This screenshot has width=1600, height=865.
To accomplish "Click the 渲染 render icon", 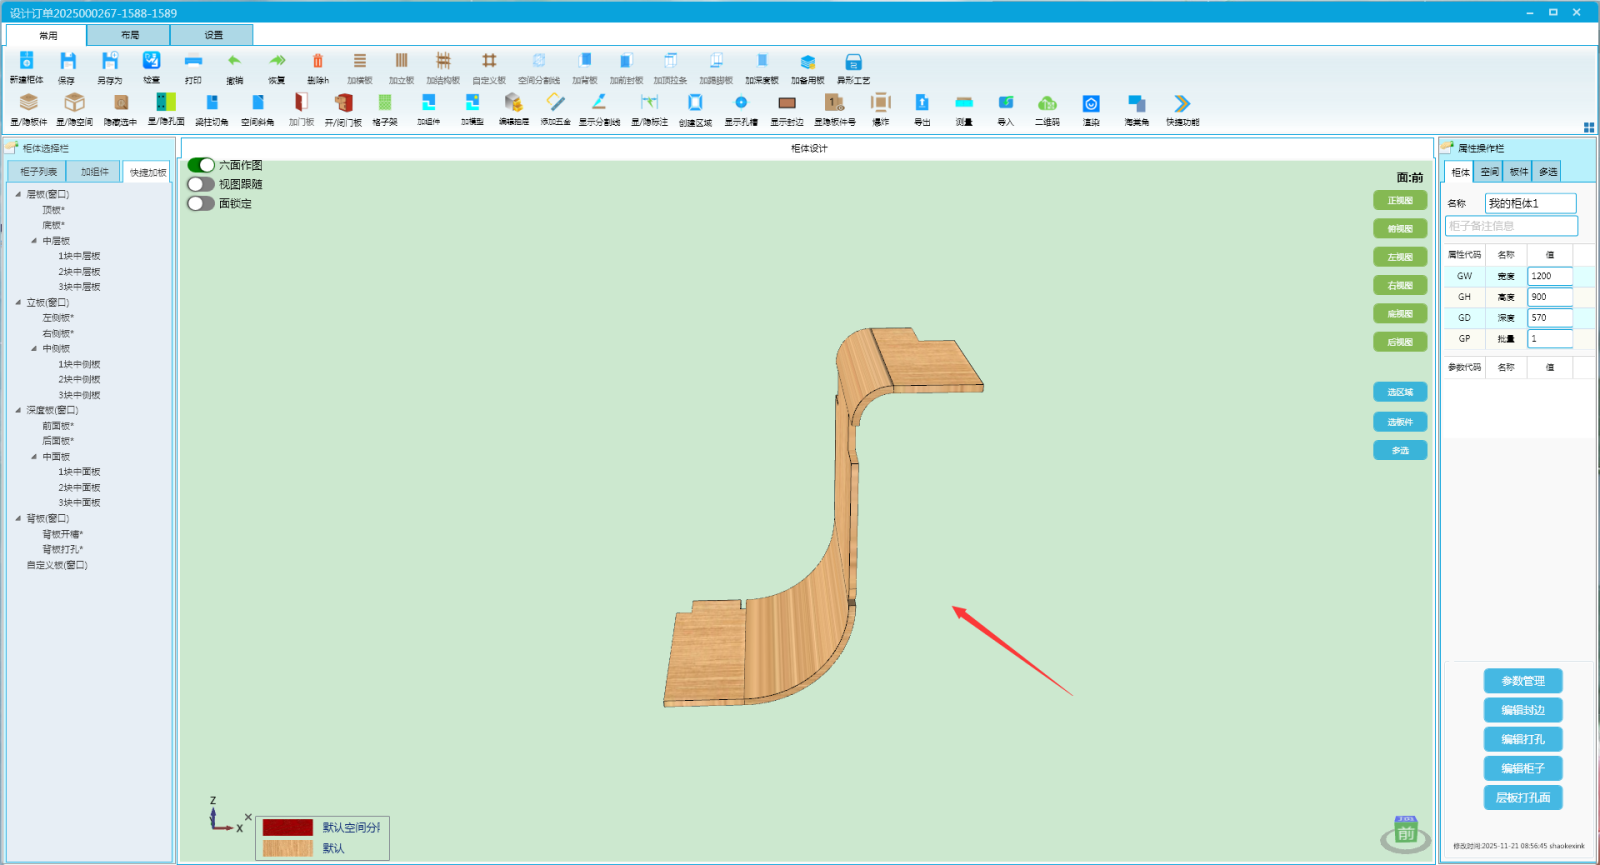I will (1091, 104).
